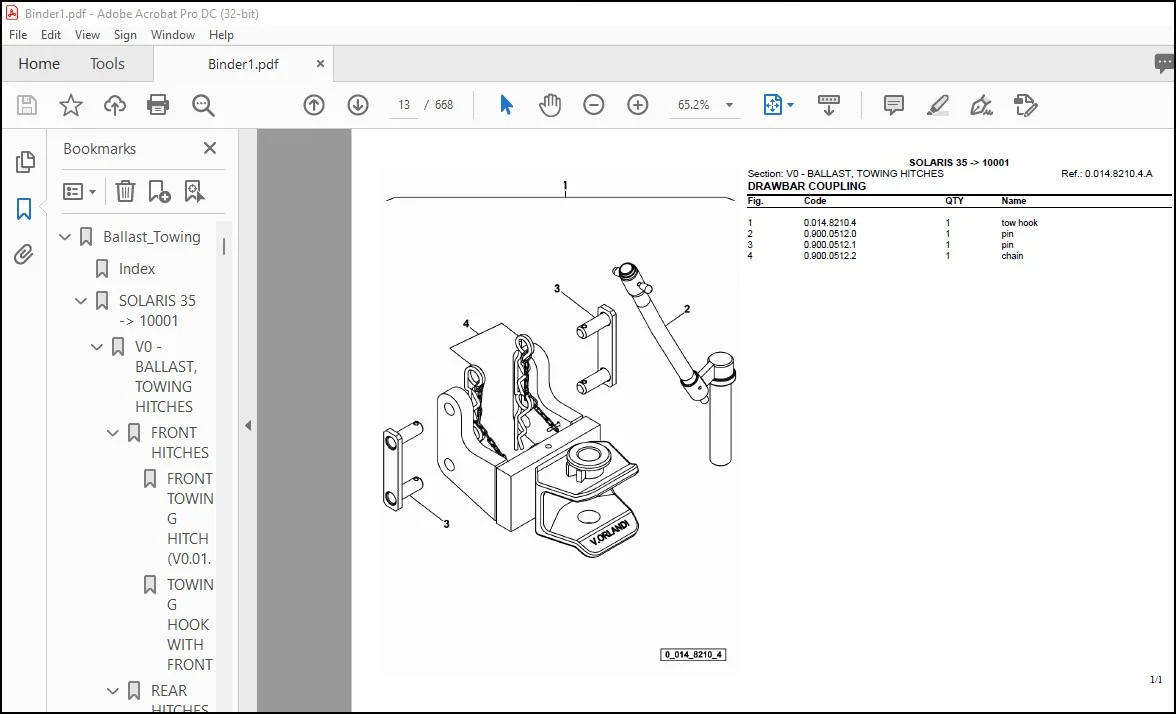This screenshot has height=714, width=1176.
Task: Click the DRAWBAR COUPLING heading
Action: [x=806, y=186]
